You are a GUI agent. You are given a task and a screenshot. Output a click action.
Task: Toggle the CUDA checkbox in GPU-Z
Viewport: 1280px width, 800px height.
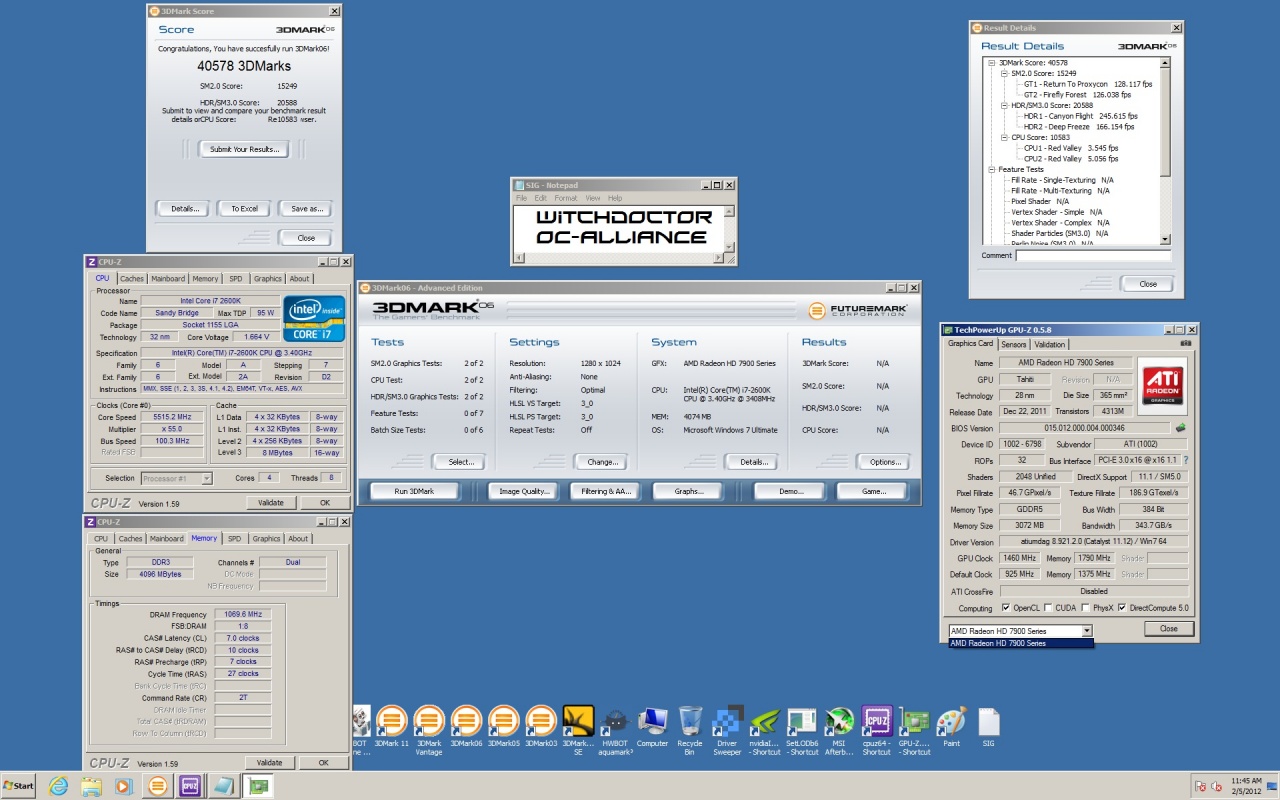click(x=1047, y=607)
